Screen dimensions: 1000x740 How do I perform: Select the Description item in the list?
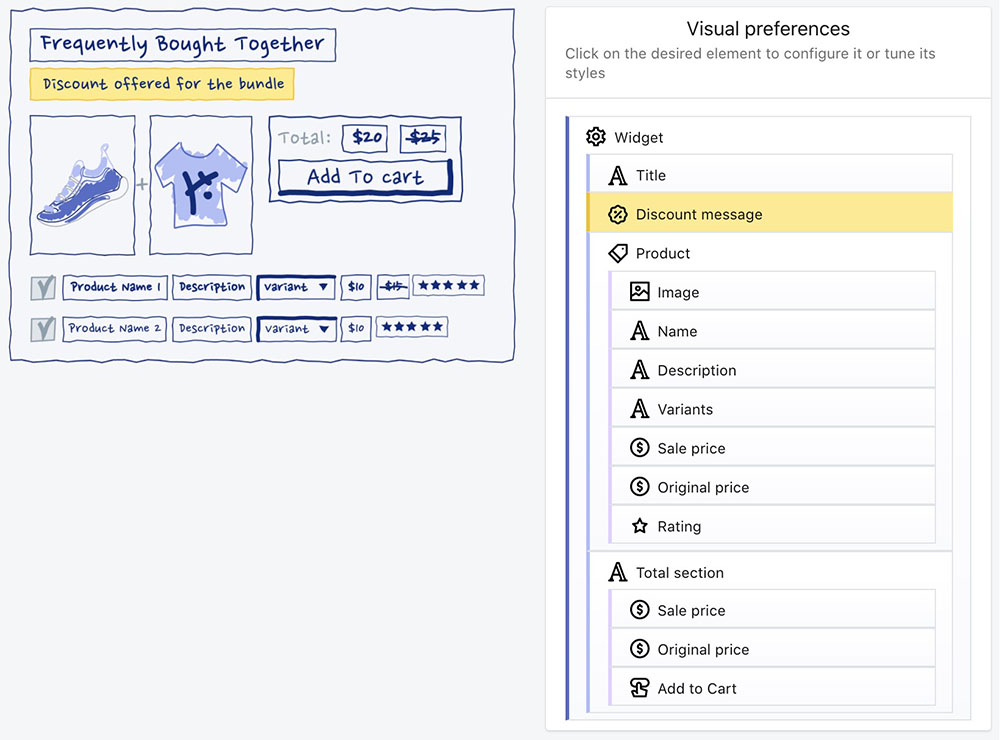pos(773,370)
